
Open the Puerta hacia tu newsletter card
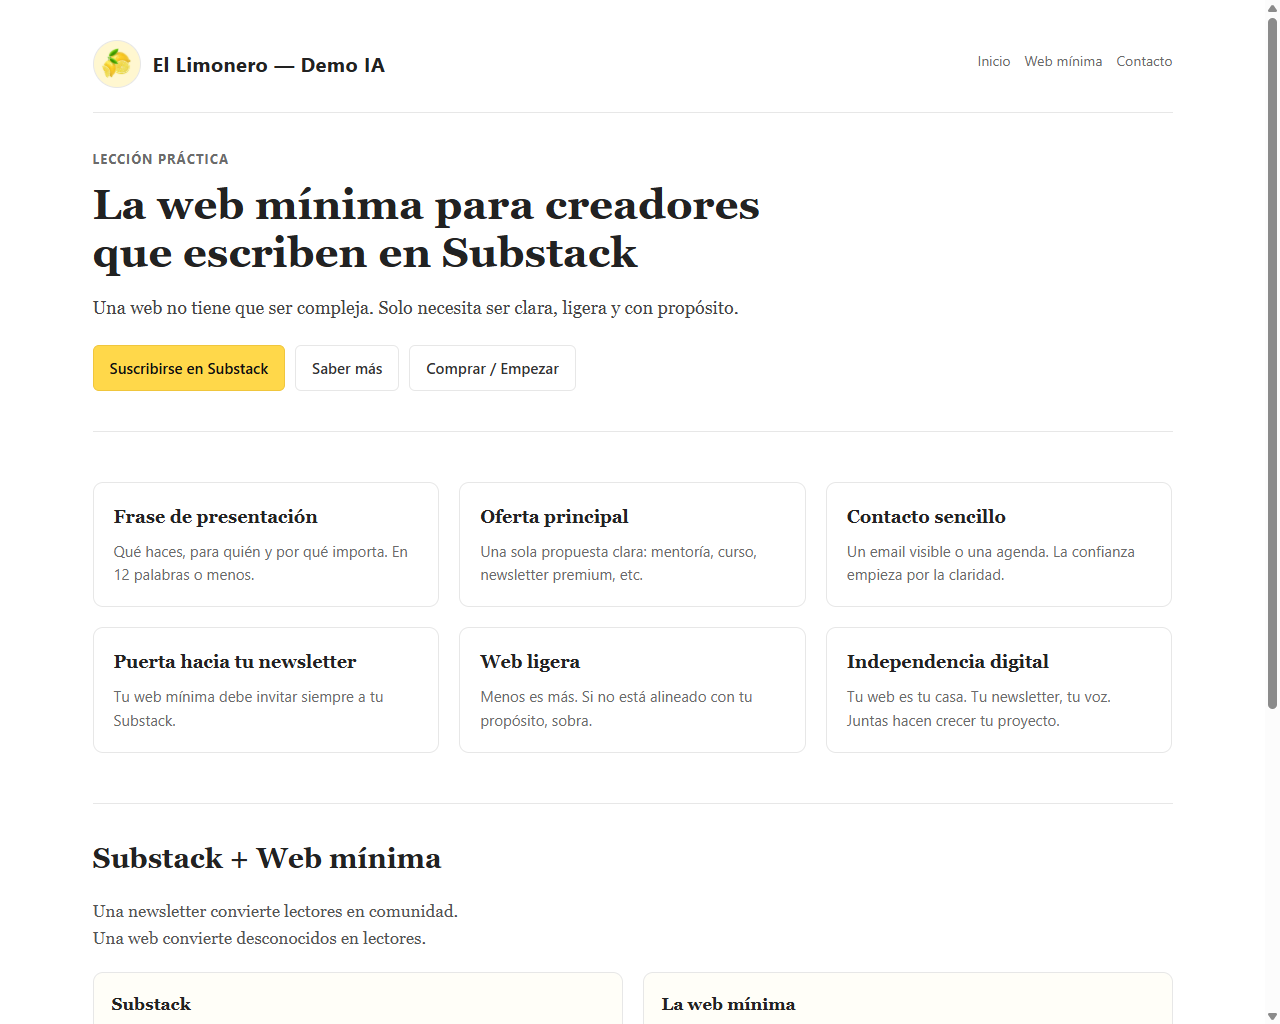266,689
